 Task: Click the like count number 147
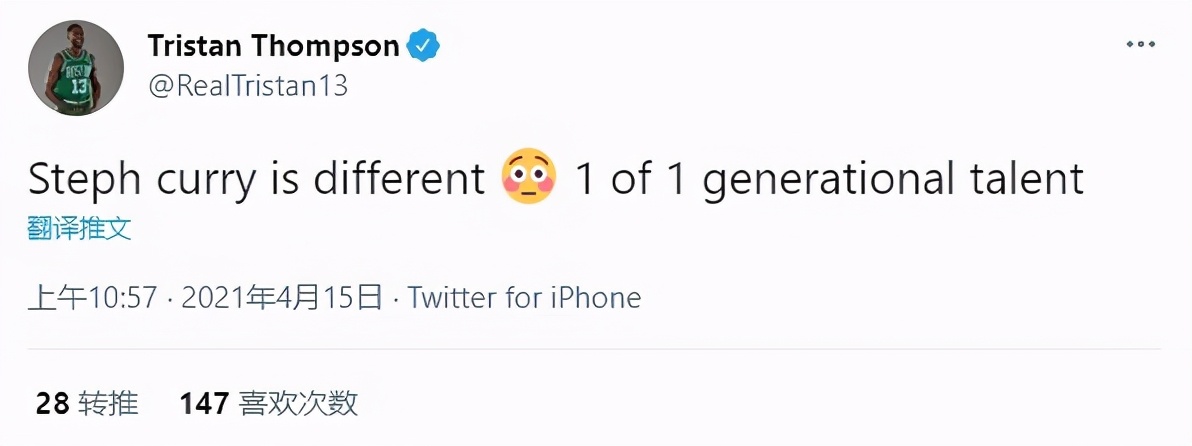(x=204, y=403)
